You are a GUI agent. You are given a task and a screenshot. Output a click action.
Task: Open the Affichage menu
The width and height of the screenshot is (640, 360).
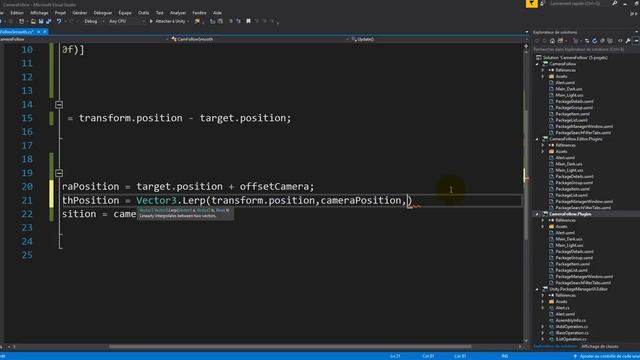point(39,13)
